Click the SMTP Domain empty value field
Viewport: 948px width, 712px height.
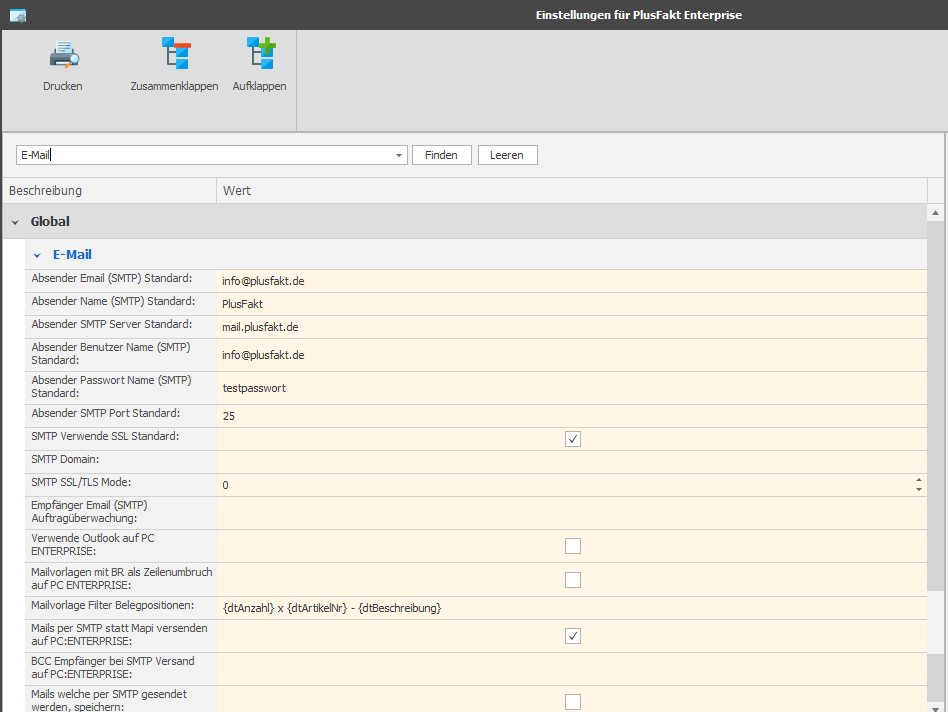(571, 462)
